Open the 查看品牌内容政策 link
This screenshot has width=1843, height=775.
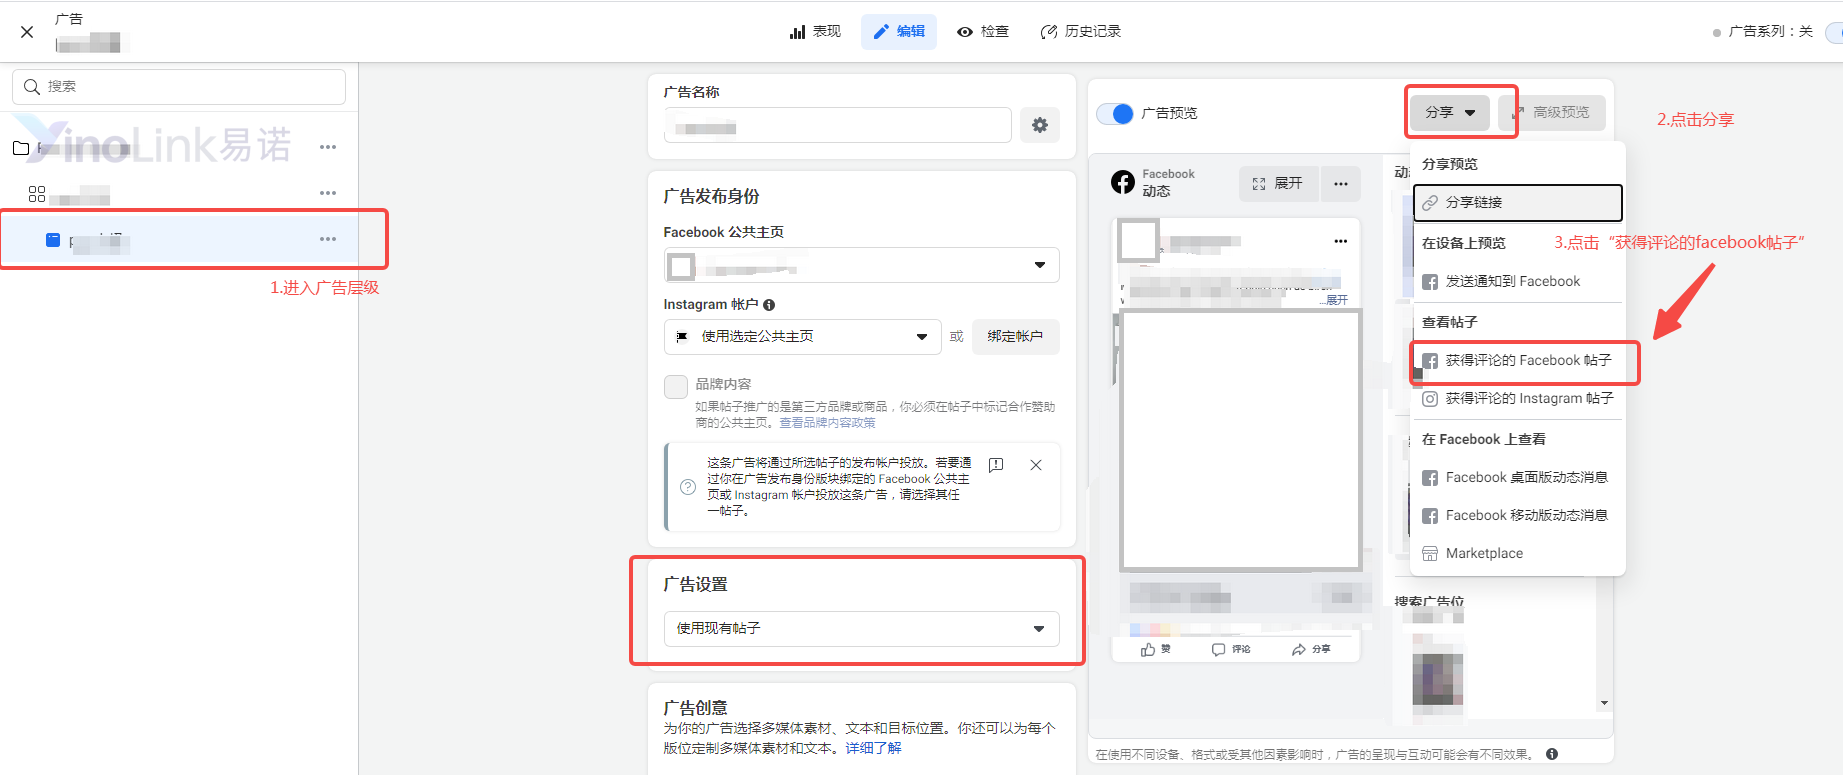point(827,423)
